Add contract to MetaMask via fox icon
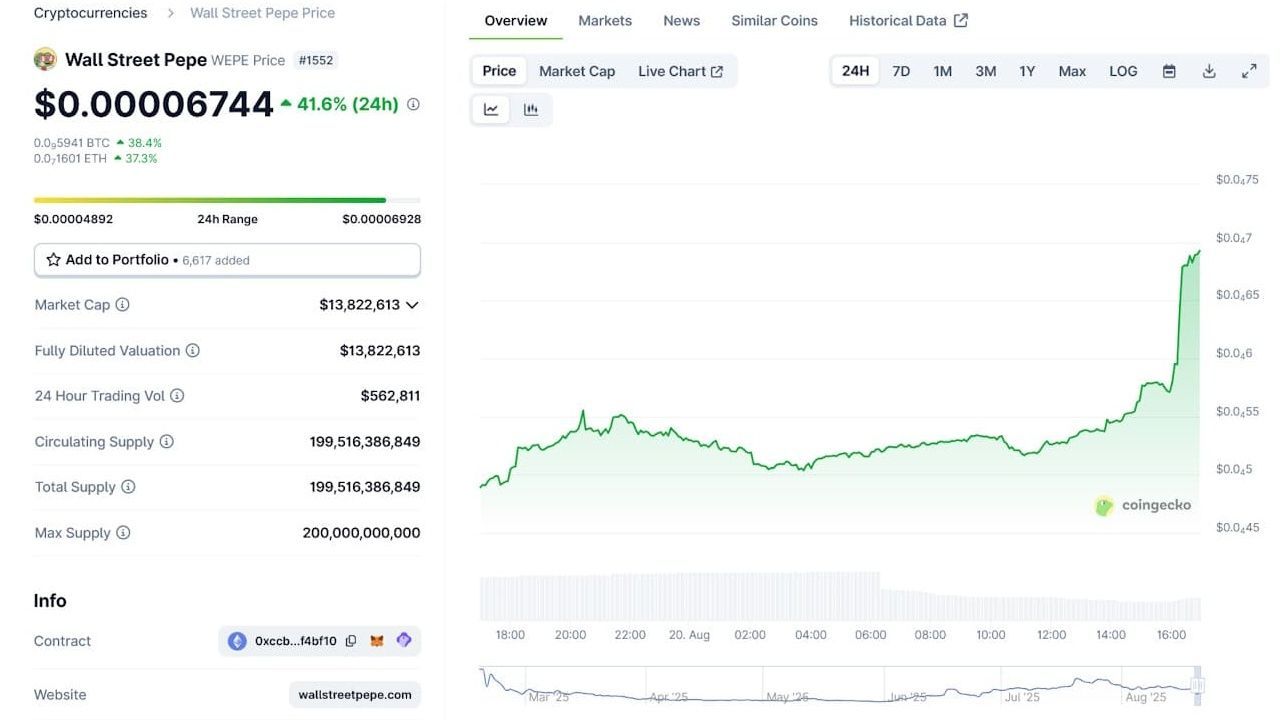 click(377, 640)
